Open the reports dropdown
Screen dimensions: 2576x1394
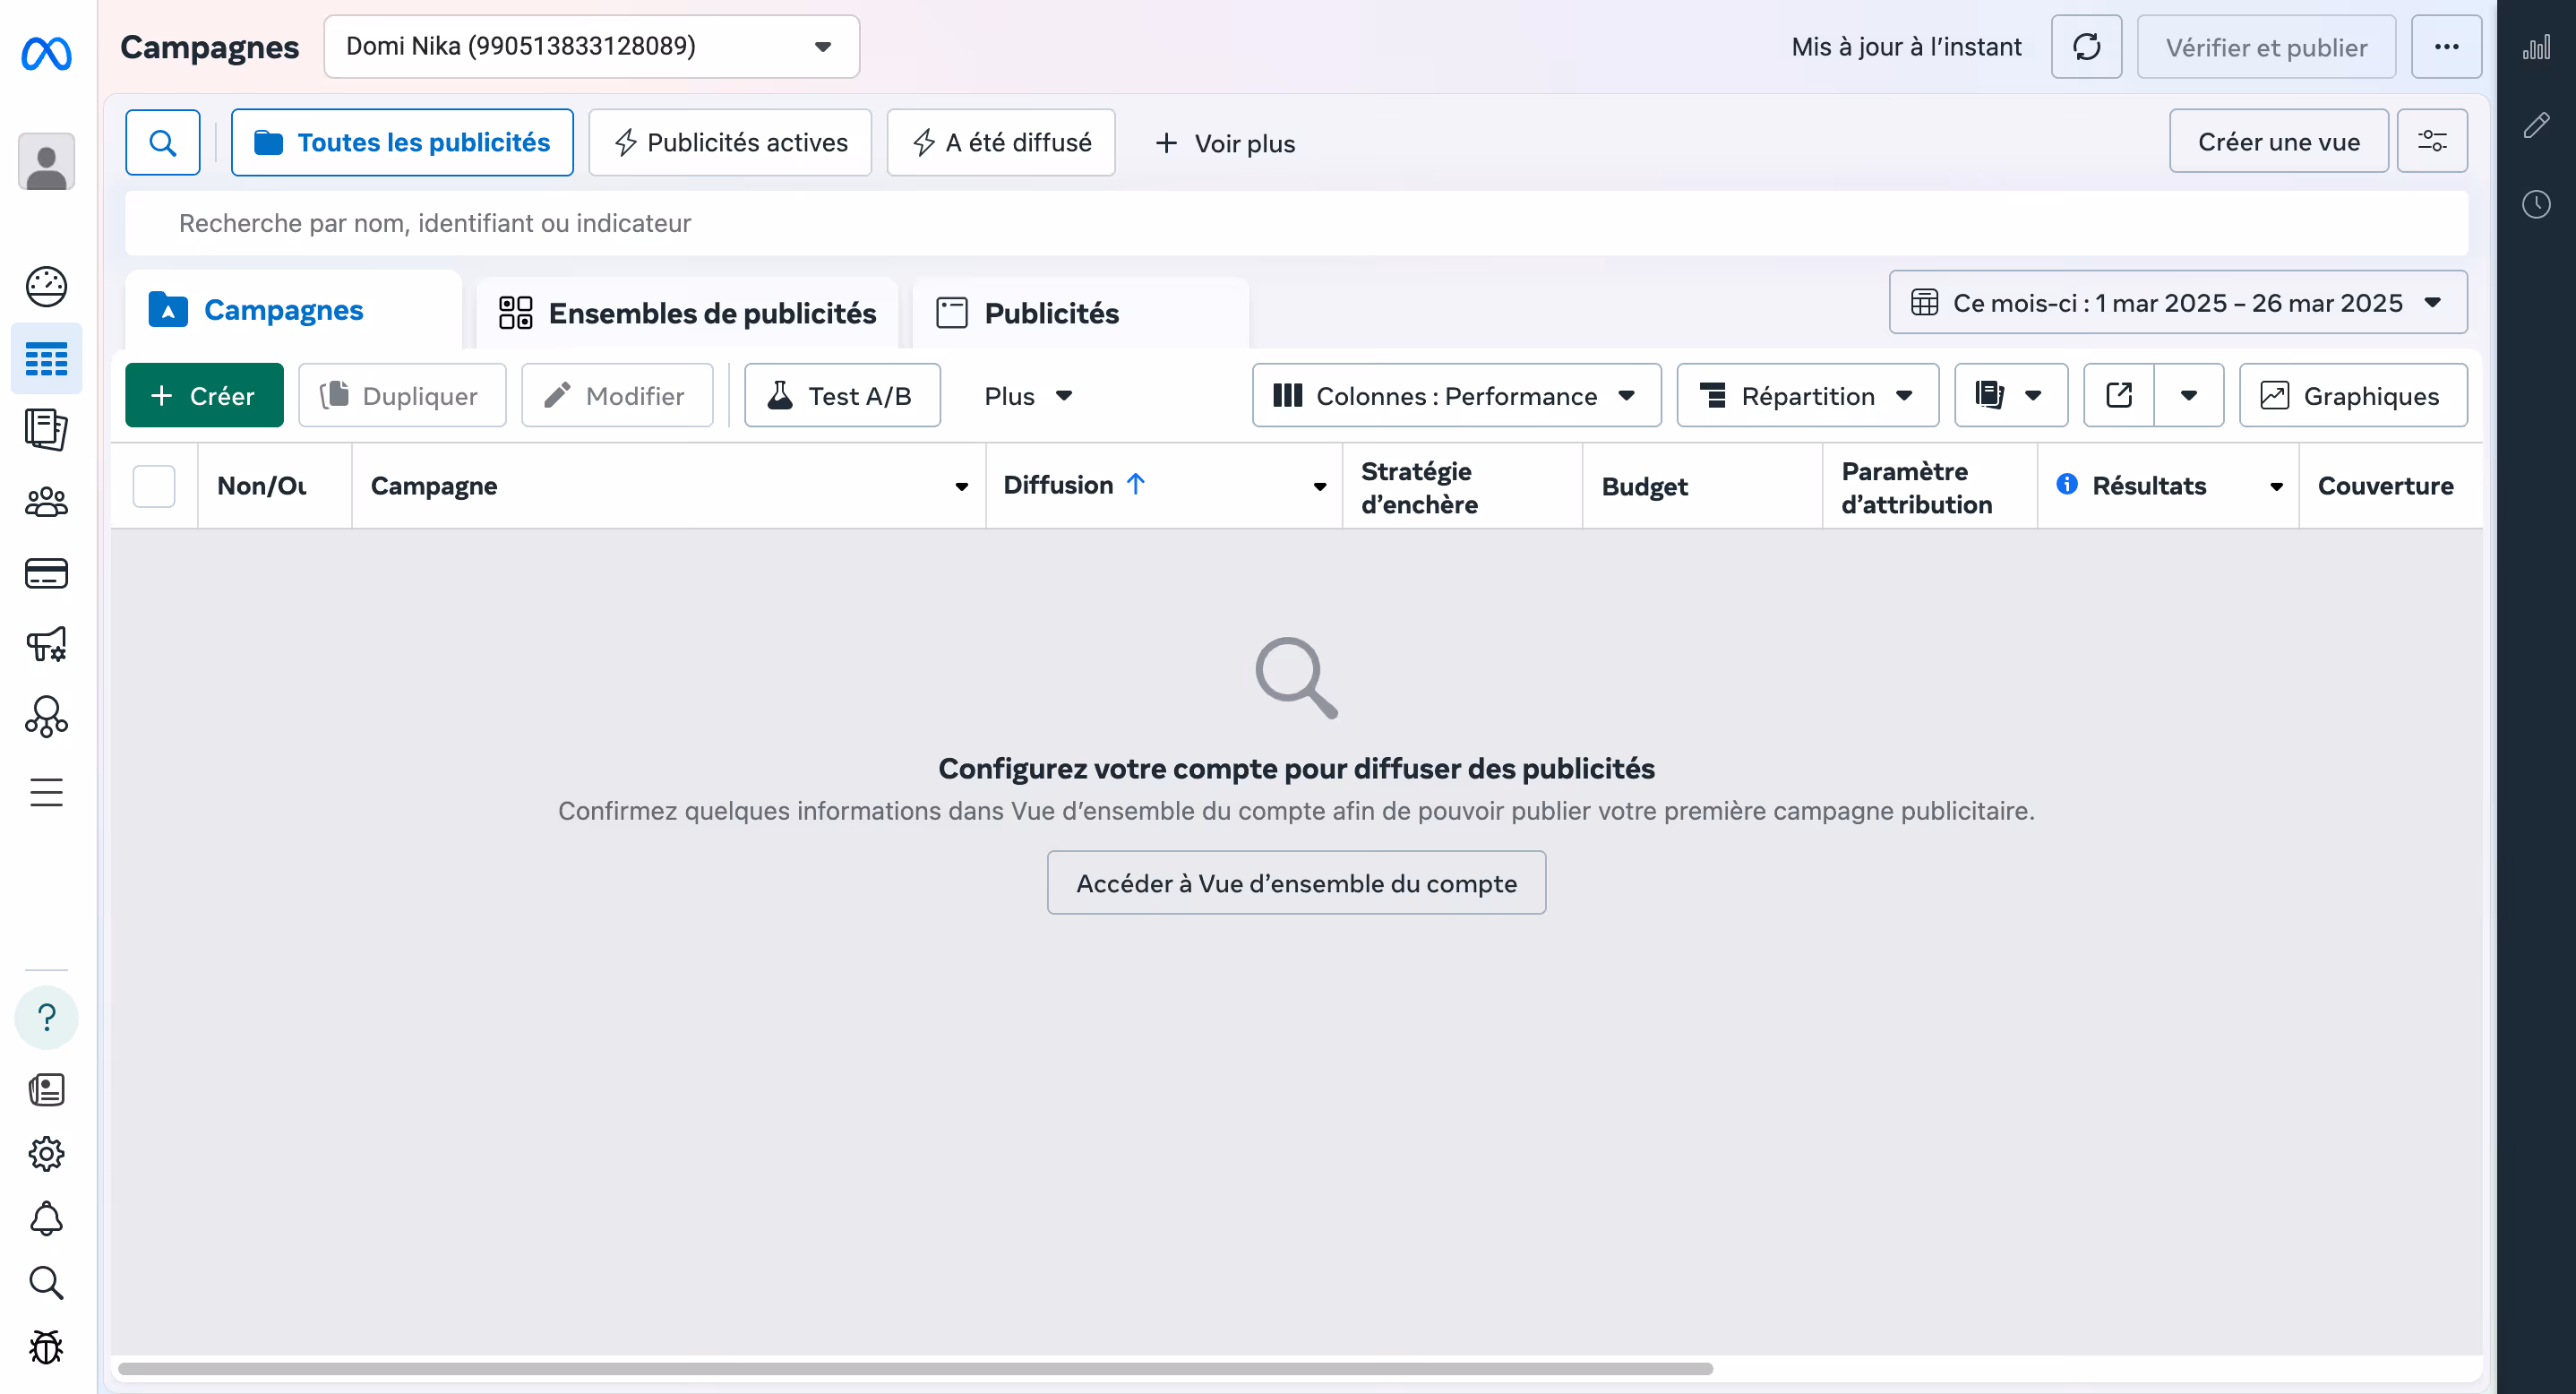[x=2011, y=395]
